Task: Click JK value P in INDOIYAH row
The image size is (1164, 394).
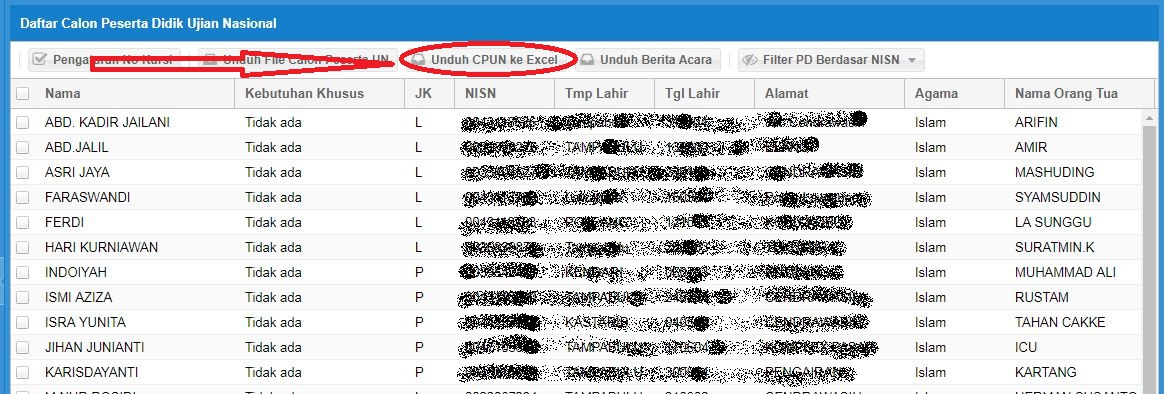Action: tap(419, 272)
